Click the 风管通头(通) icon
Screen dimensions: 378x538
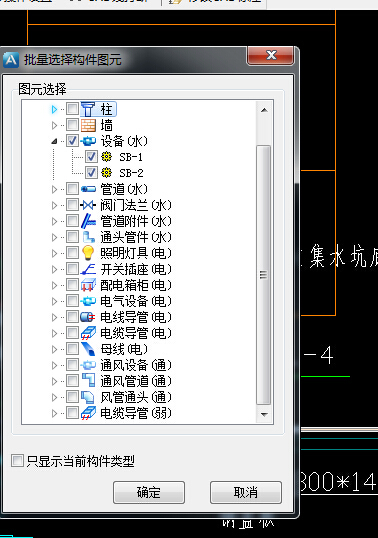click(88, 397)
